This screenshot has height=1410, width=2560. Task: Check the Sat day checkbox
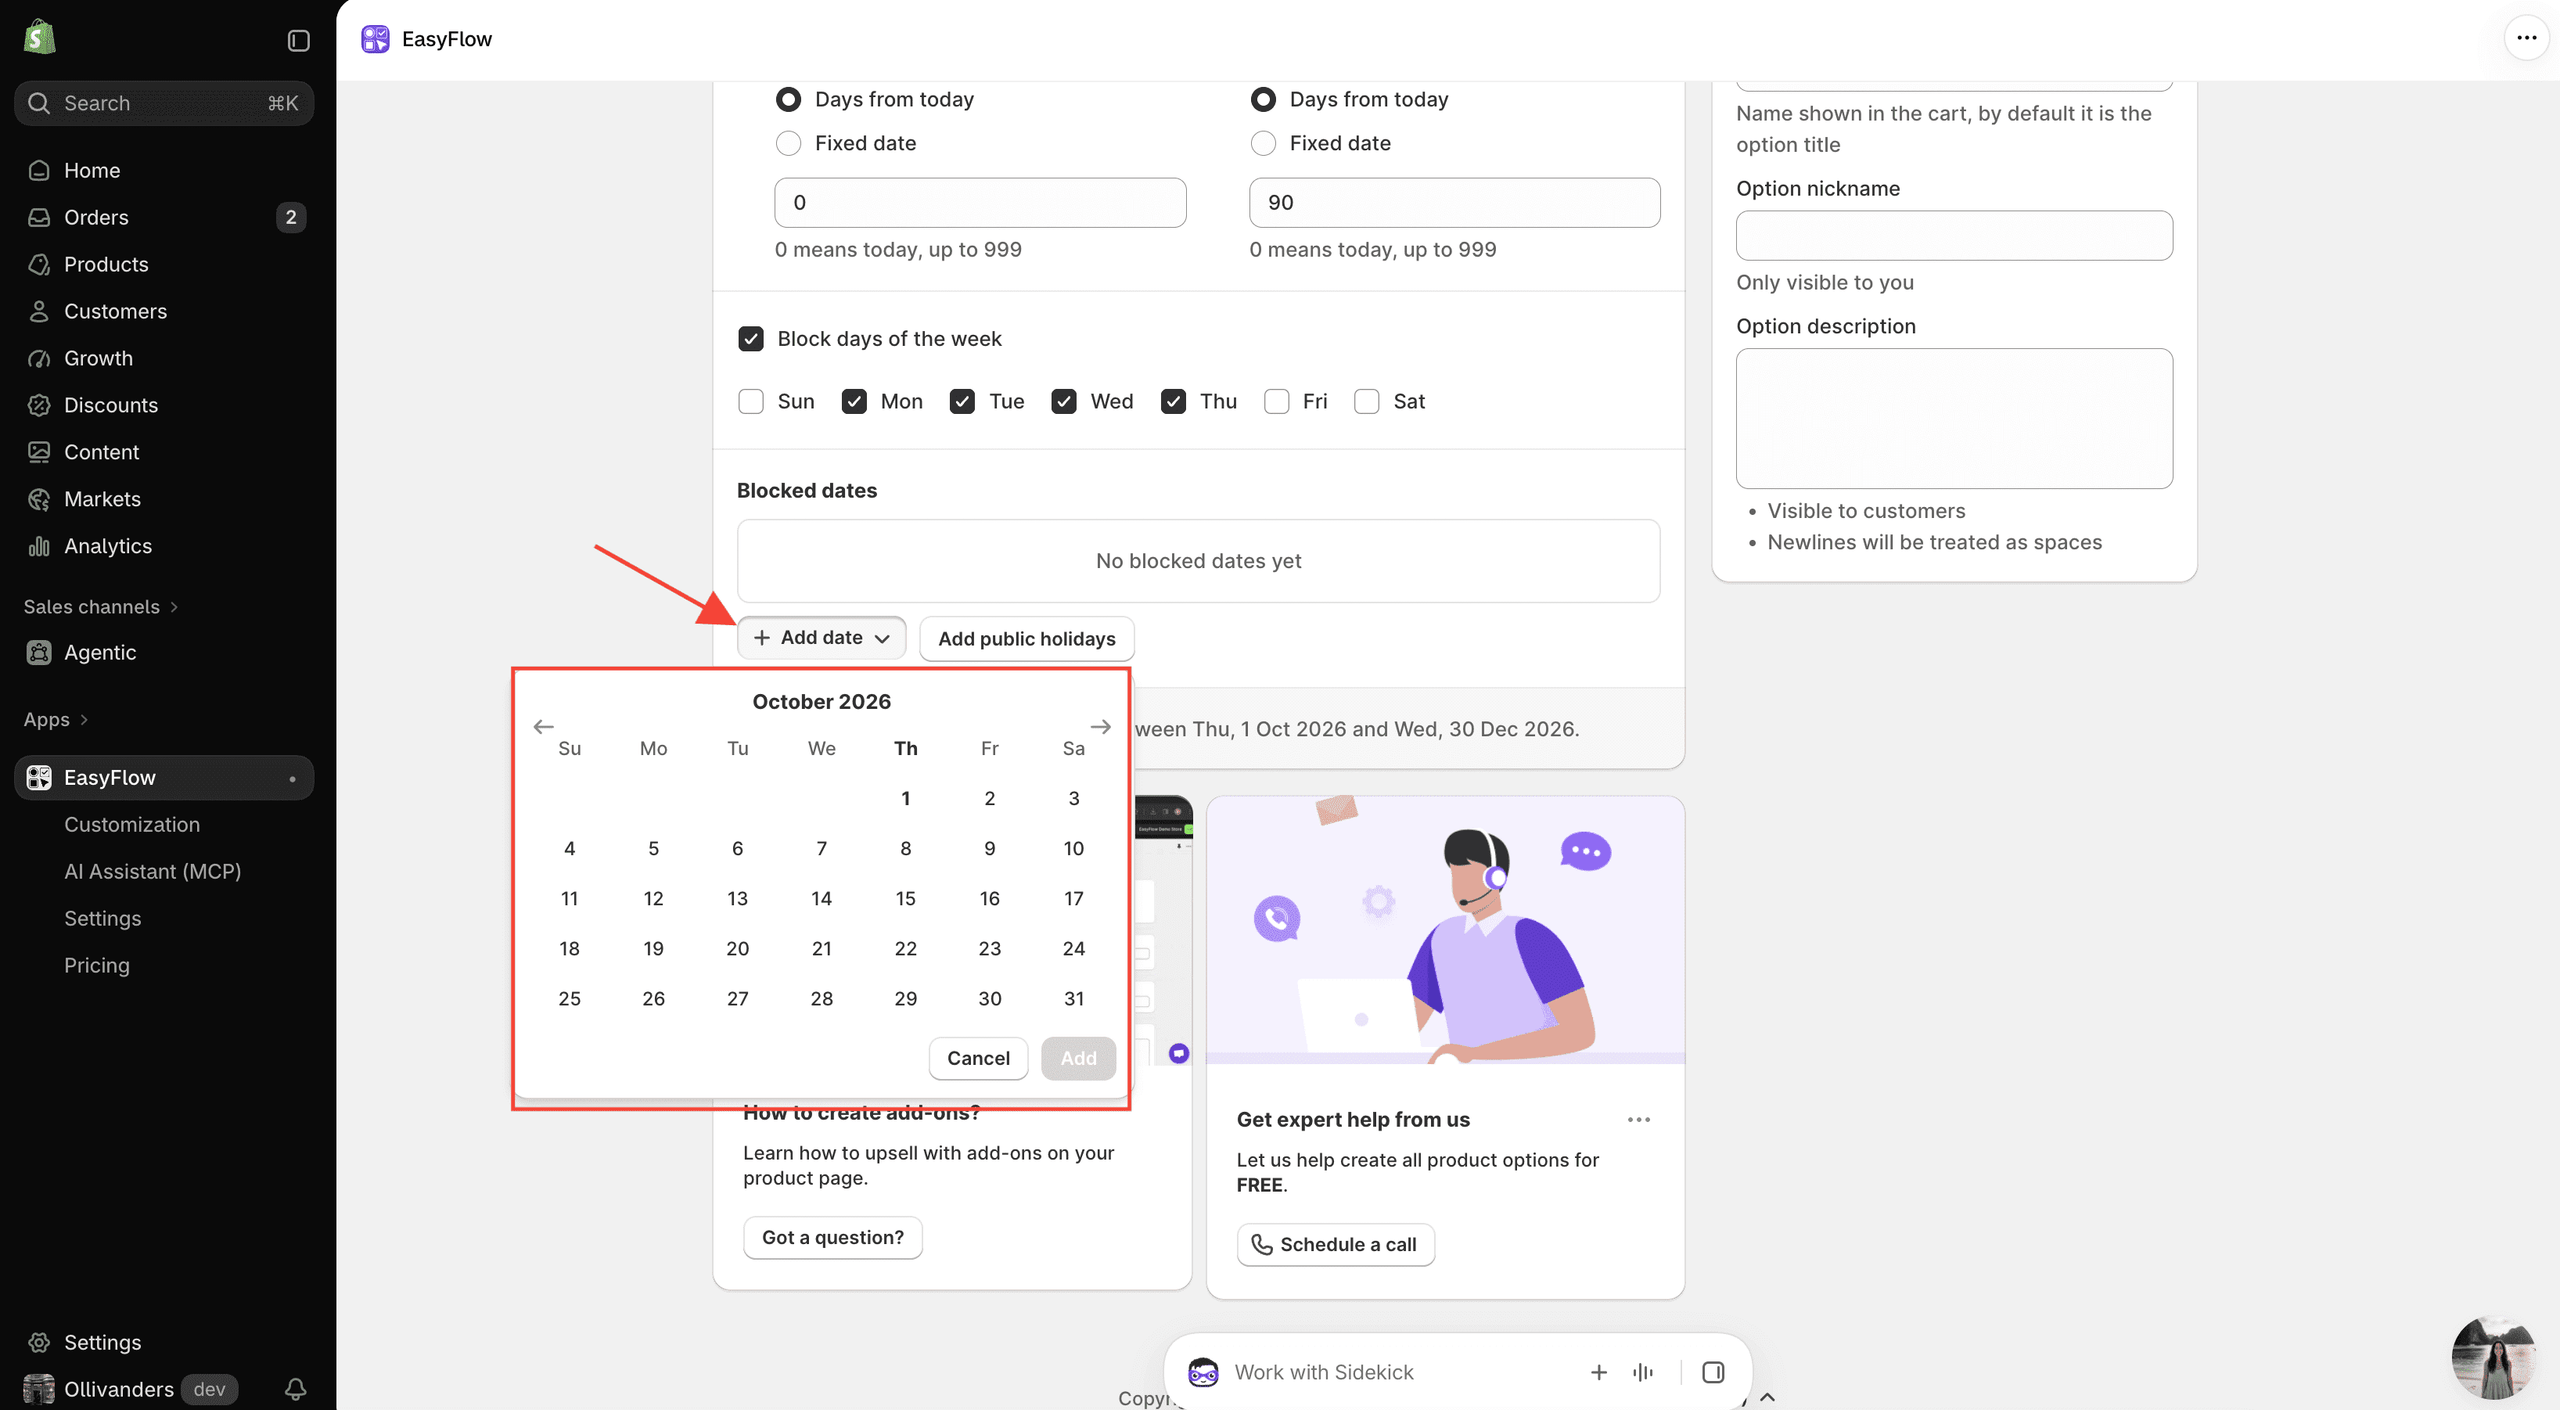click(1366, 401)
